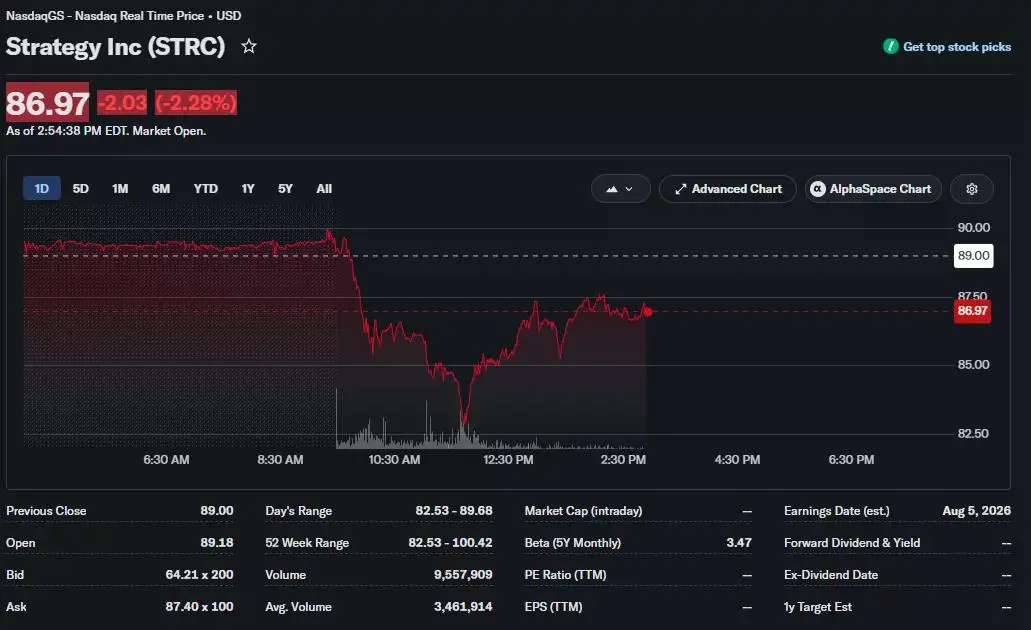Show the YTD chart range
The image size is (1031, 630).
click(x=205, y=189)
